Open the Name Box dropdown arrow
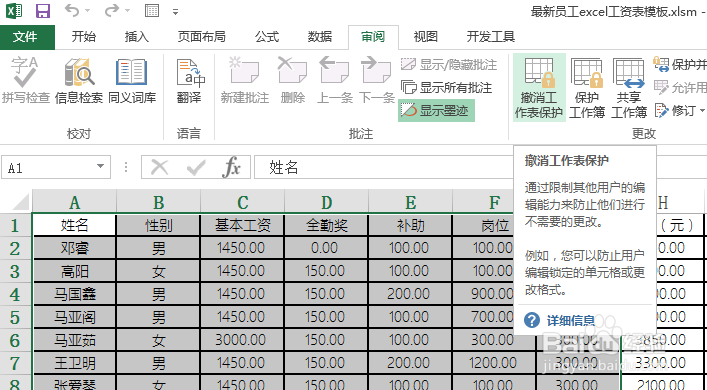The height and width of the screenshot is (390, 707). point(101,166)
